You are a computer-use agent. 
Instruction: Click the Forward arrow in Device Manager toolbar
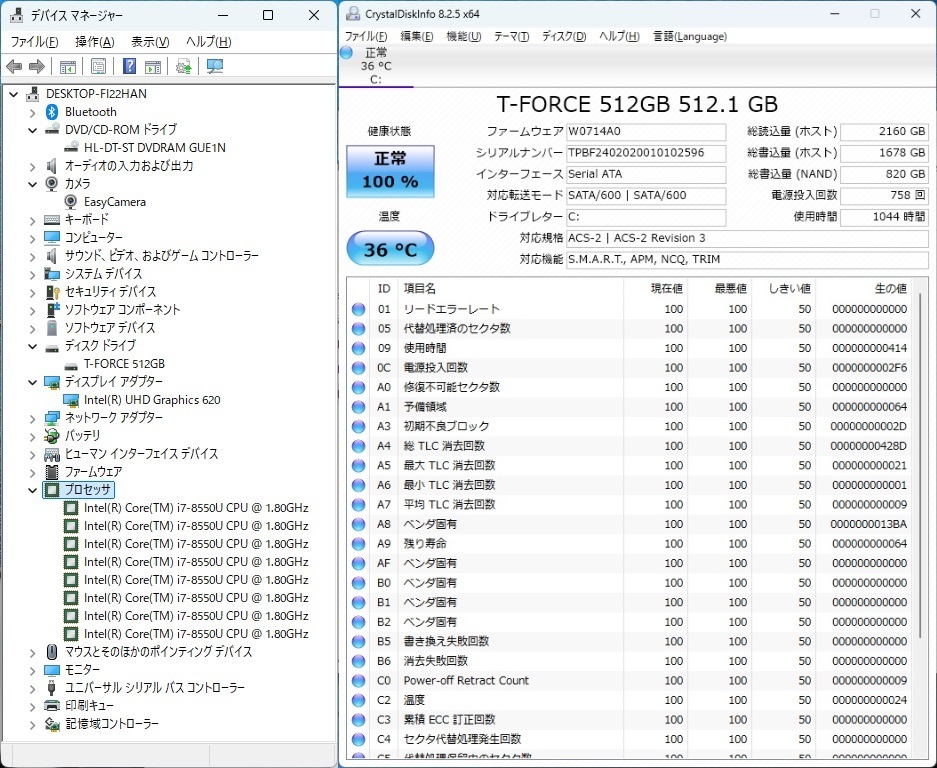[x=37, y=66]
